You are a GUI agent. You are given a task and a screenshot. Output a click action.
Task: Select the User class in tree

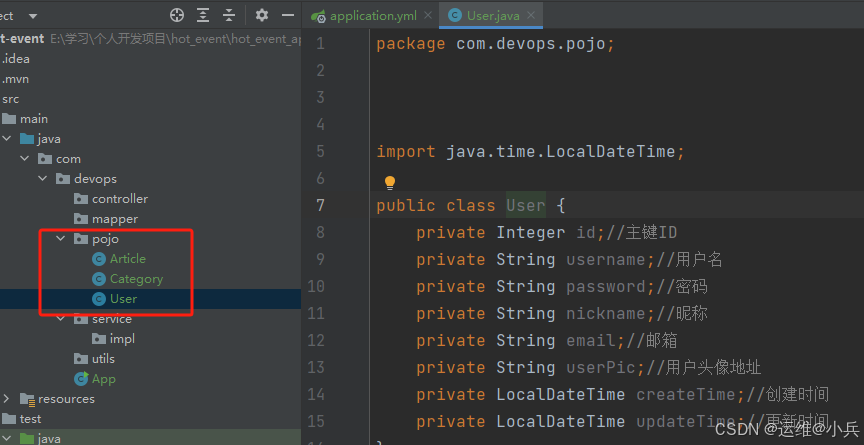tap(123, 299)
